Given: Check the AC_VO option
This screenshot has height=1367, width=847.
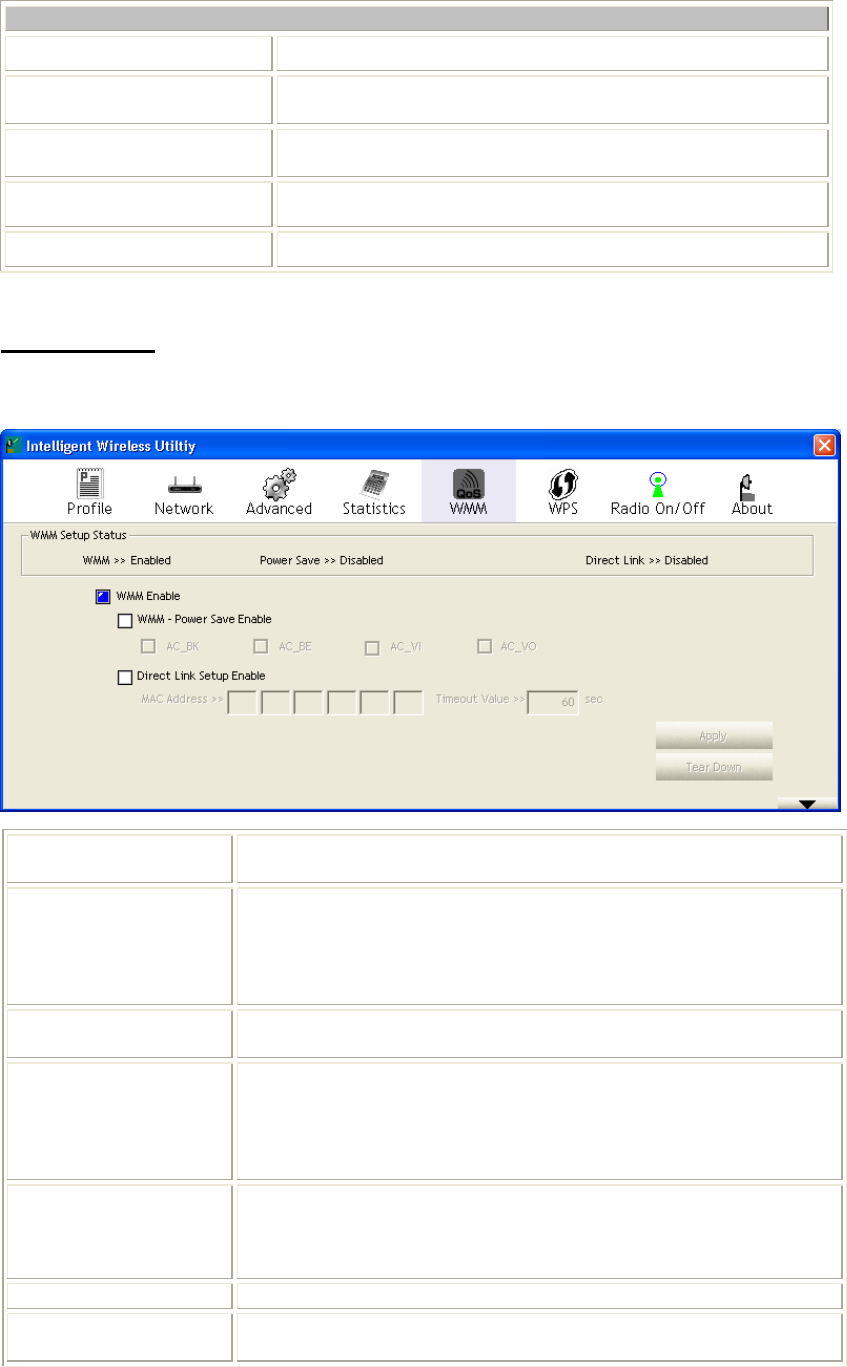Looking at the screenshot, I should 485,647.
